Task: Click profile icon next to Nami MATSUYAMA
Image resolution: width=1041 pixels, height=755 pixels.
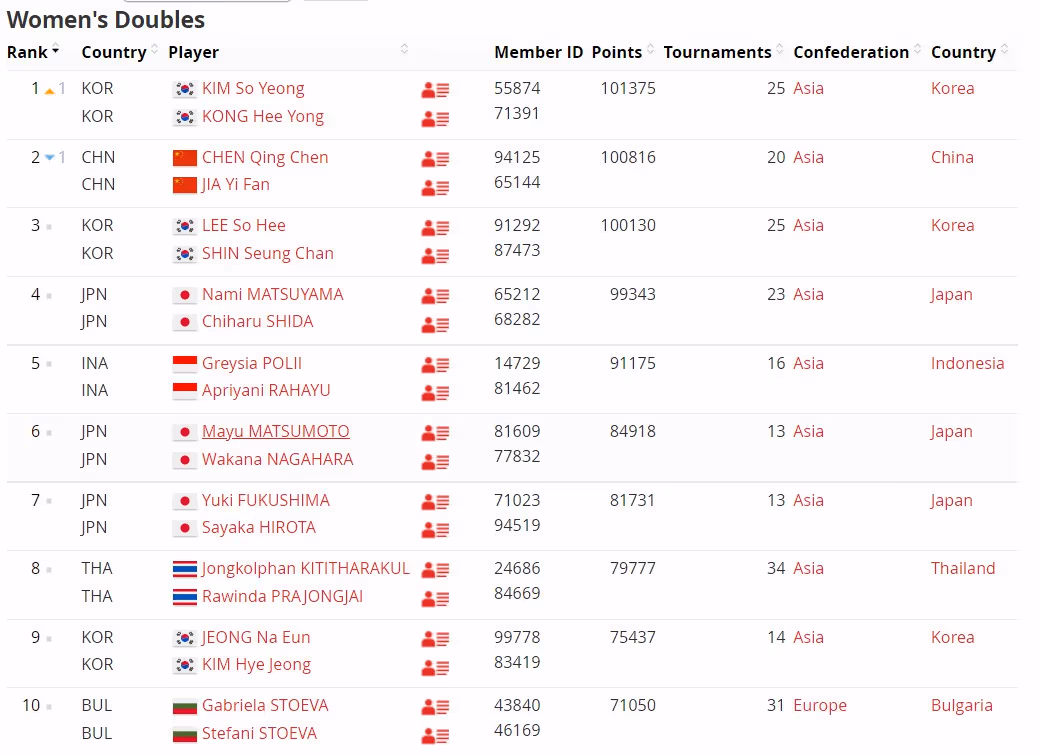Action: [x=435, y=295]
